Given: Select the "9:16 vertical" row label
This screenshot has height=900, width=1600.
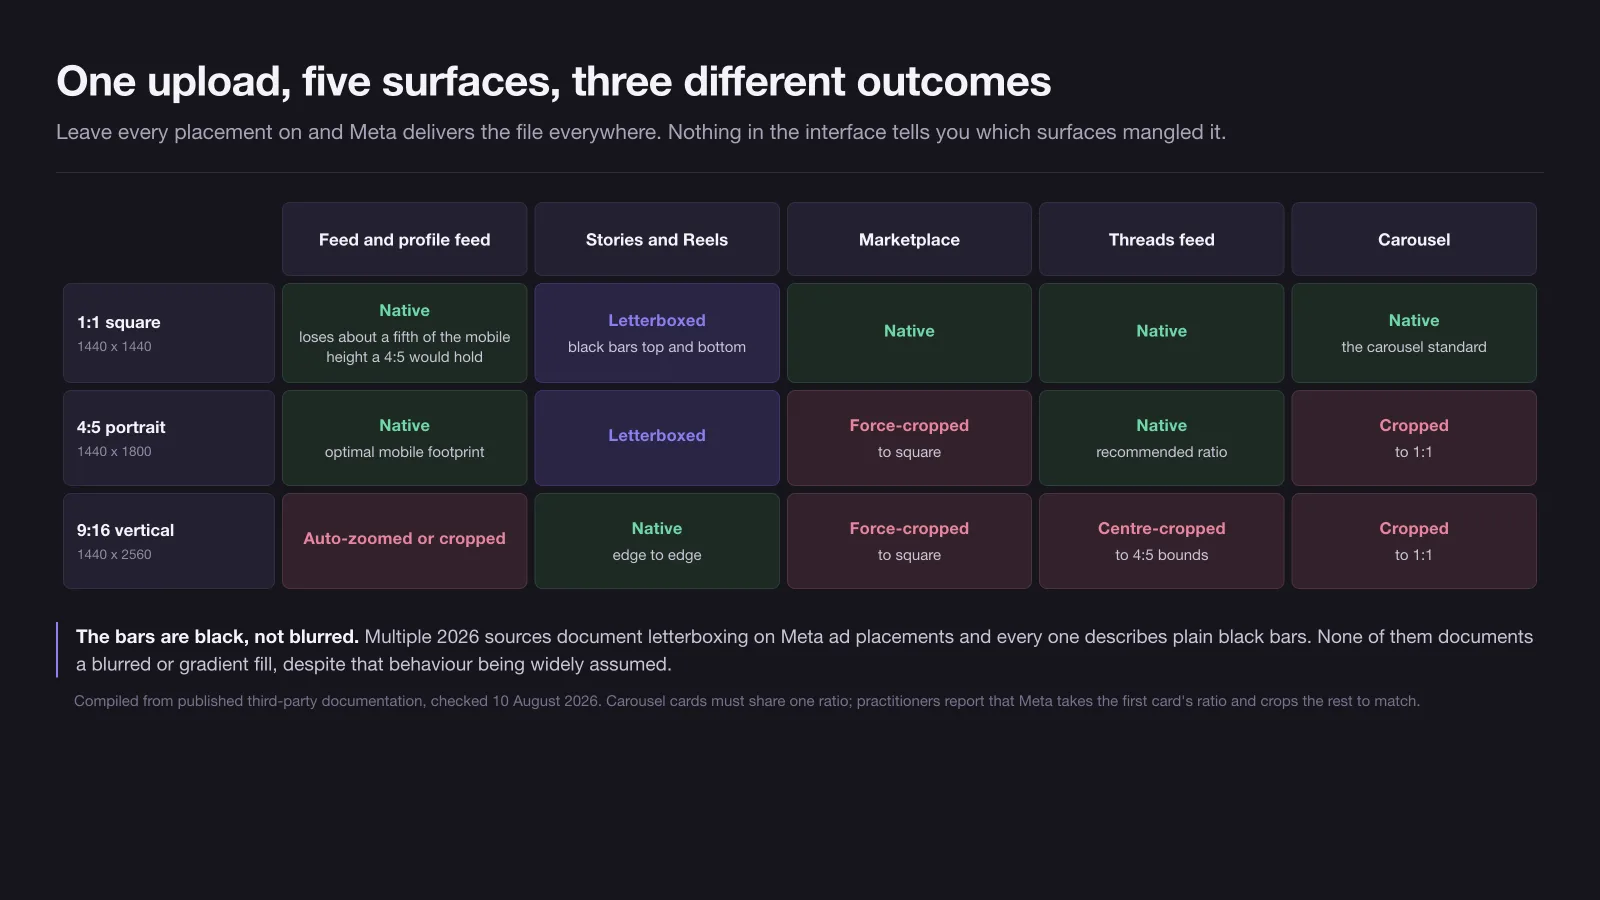Looking at the screenshot, I should pos(169,541).
